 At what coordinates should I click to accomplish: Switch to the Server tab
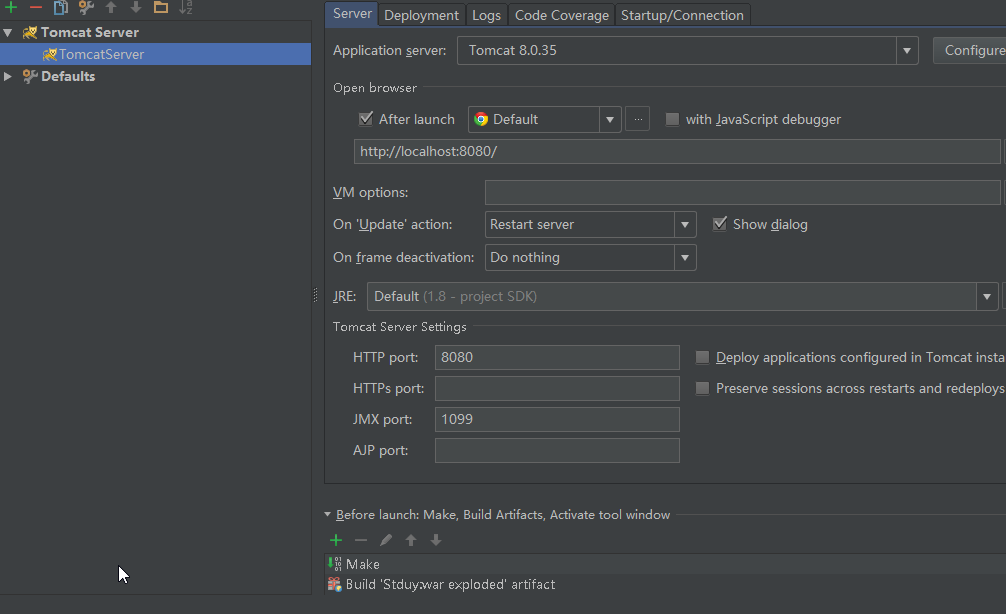pos(352,13)
